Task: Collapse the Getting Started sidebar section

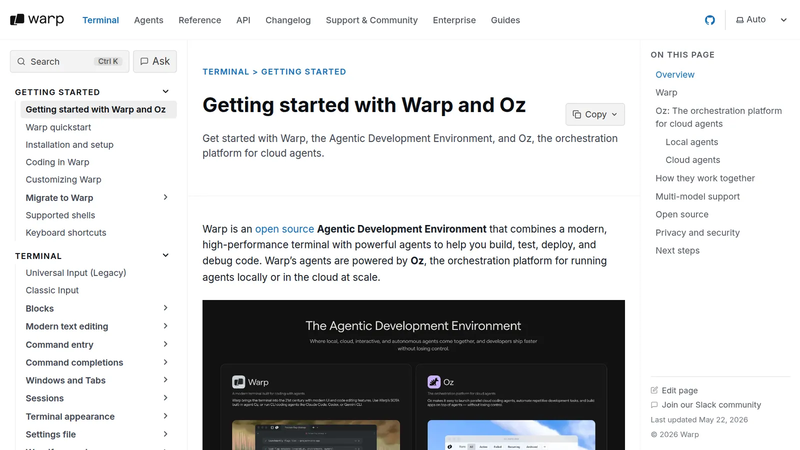Action: pyautogui.click(x=165, y=91)
